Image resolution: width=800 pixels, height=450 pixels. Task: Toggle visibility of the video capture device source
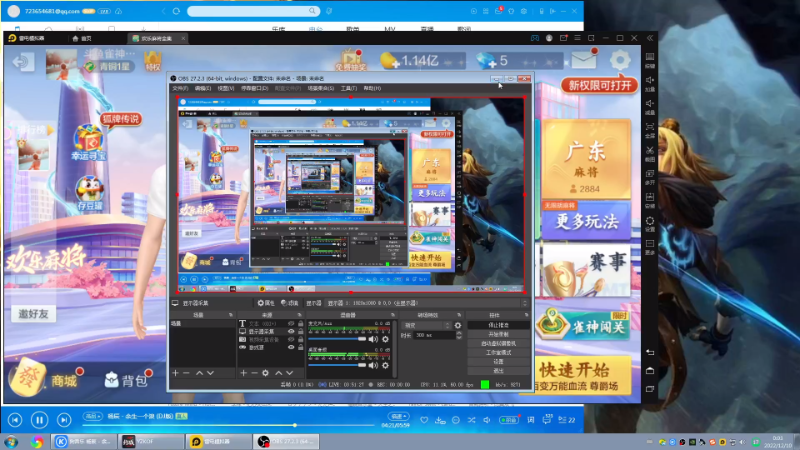(291, 339)
